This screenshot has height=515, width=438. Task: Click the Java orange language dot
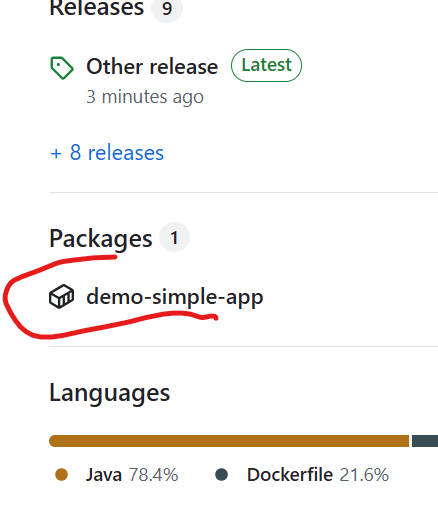[x=62, y=474]
